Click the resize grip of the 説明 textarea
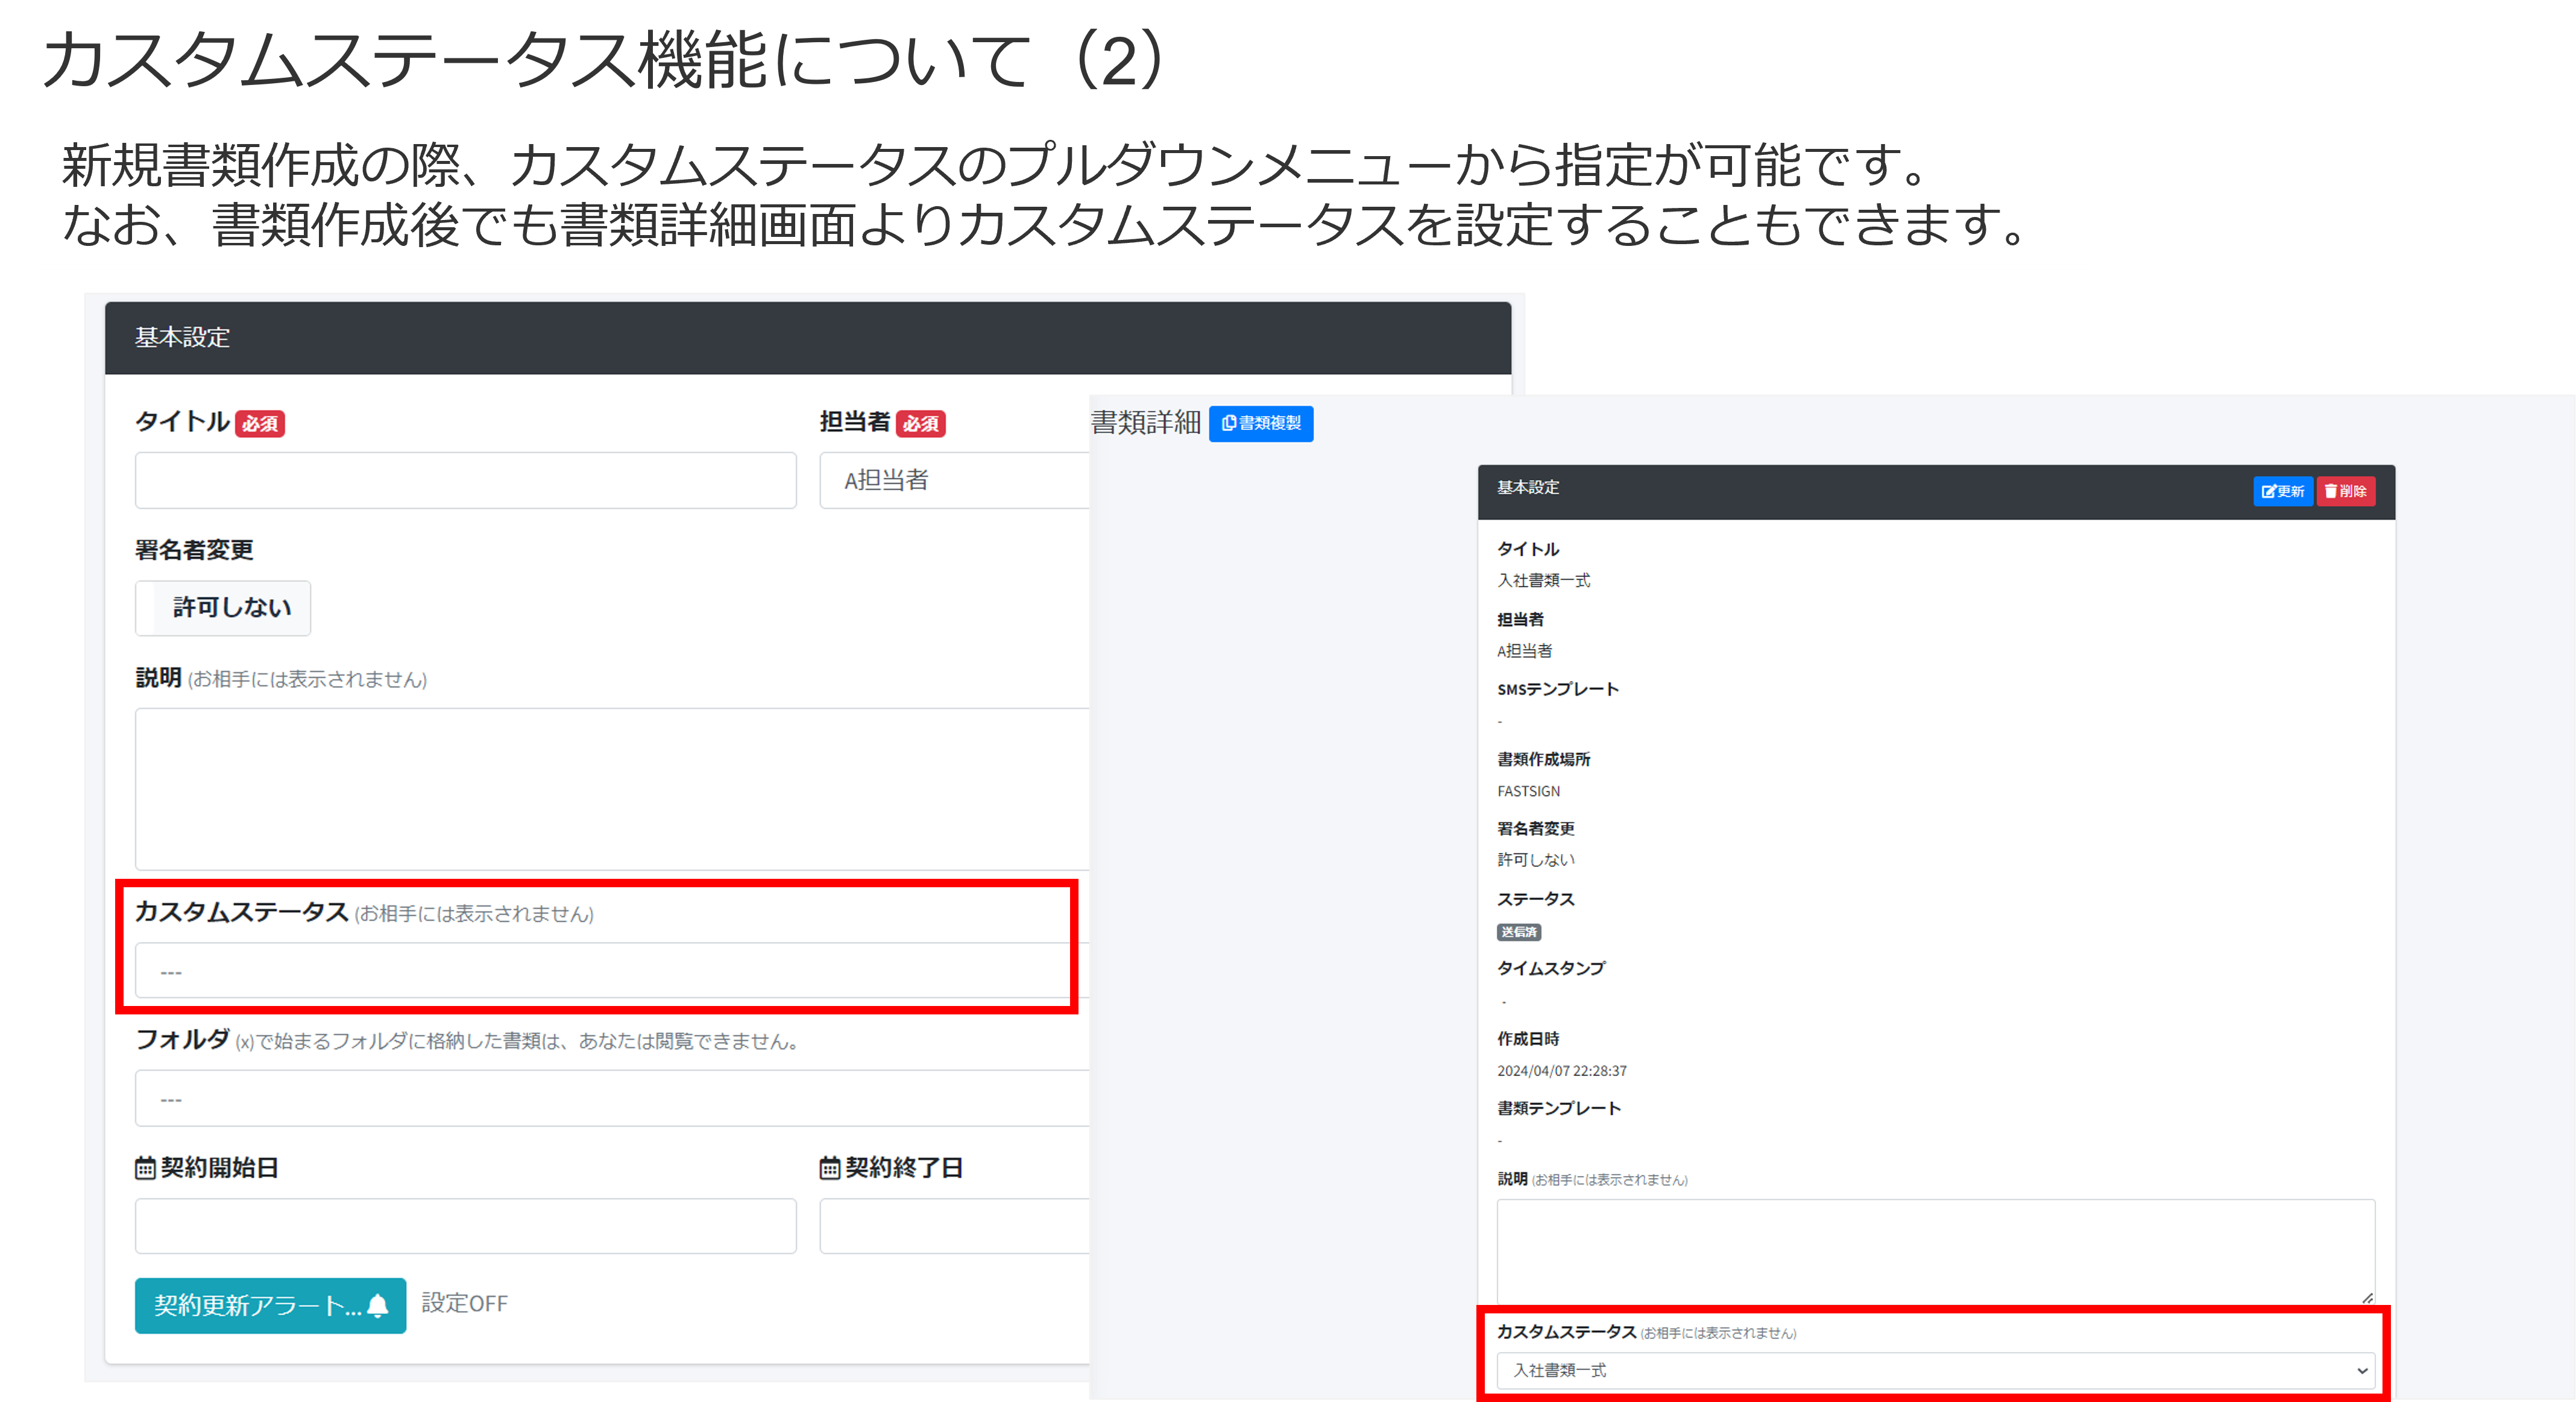2576x1402 pixels. [2367, 1297]
